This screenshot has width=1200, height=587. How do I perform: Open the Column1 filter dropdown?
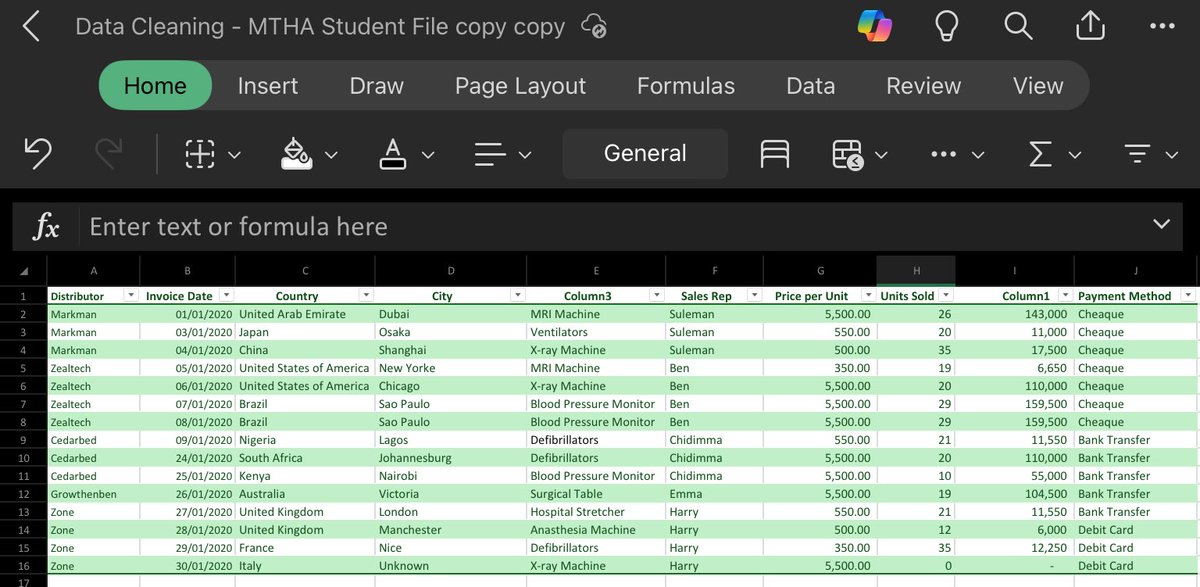(x=1066, y=296)
